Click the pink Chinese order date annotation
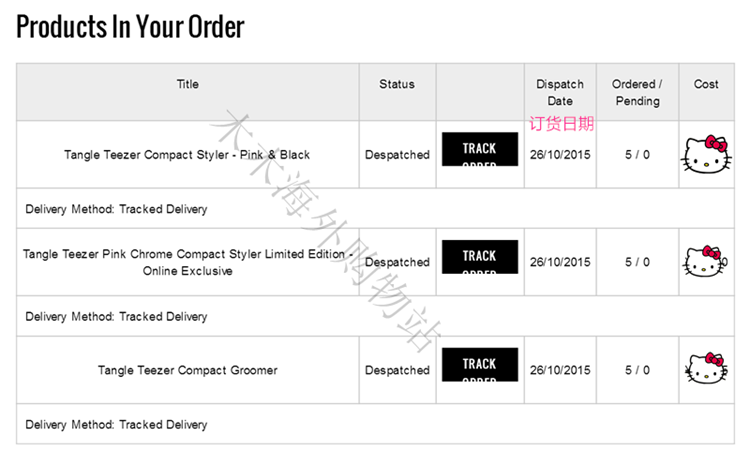Image resolution: width=750 pixels, height=451 pixels. [x=561, y=124]
